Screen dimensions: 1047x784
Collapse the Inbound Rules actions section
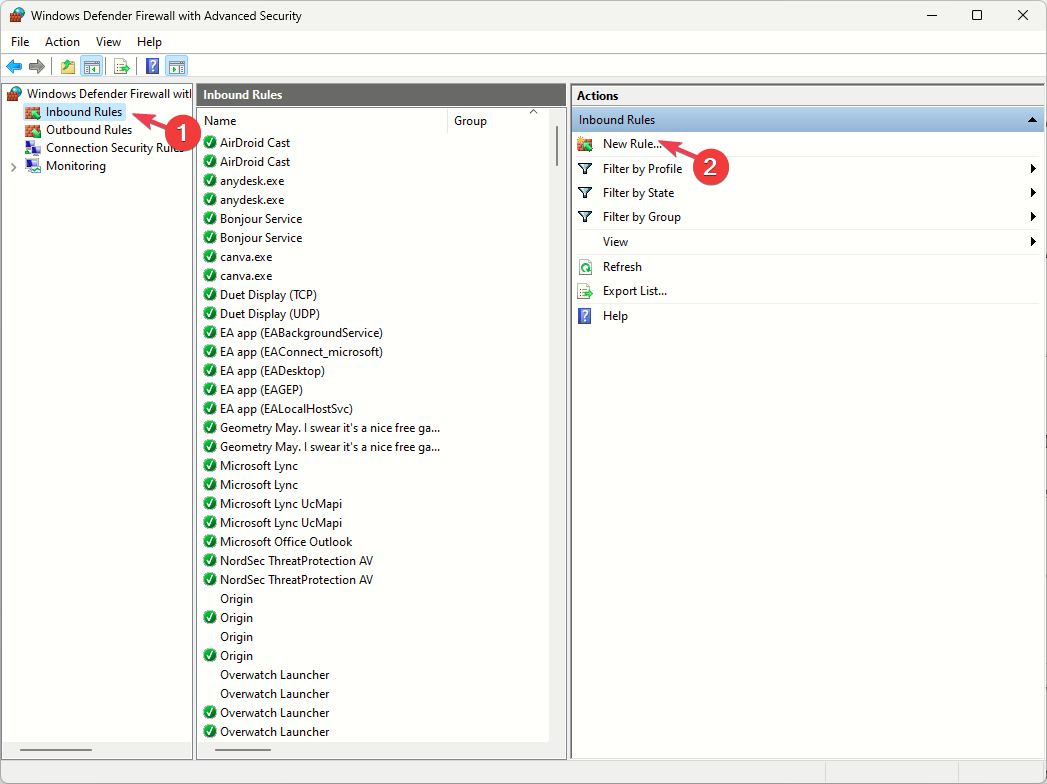(1032, 120)
